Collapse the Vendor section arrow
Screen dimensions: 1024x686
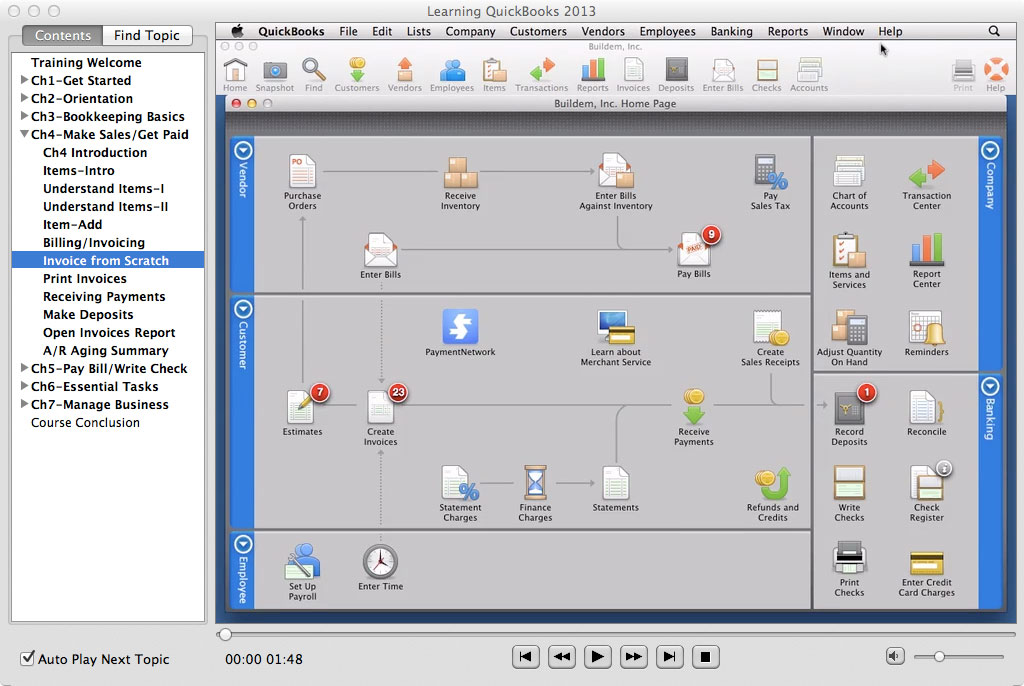[x=242, y=150]
